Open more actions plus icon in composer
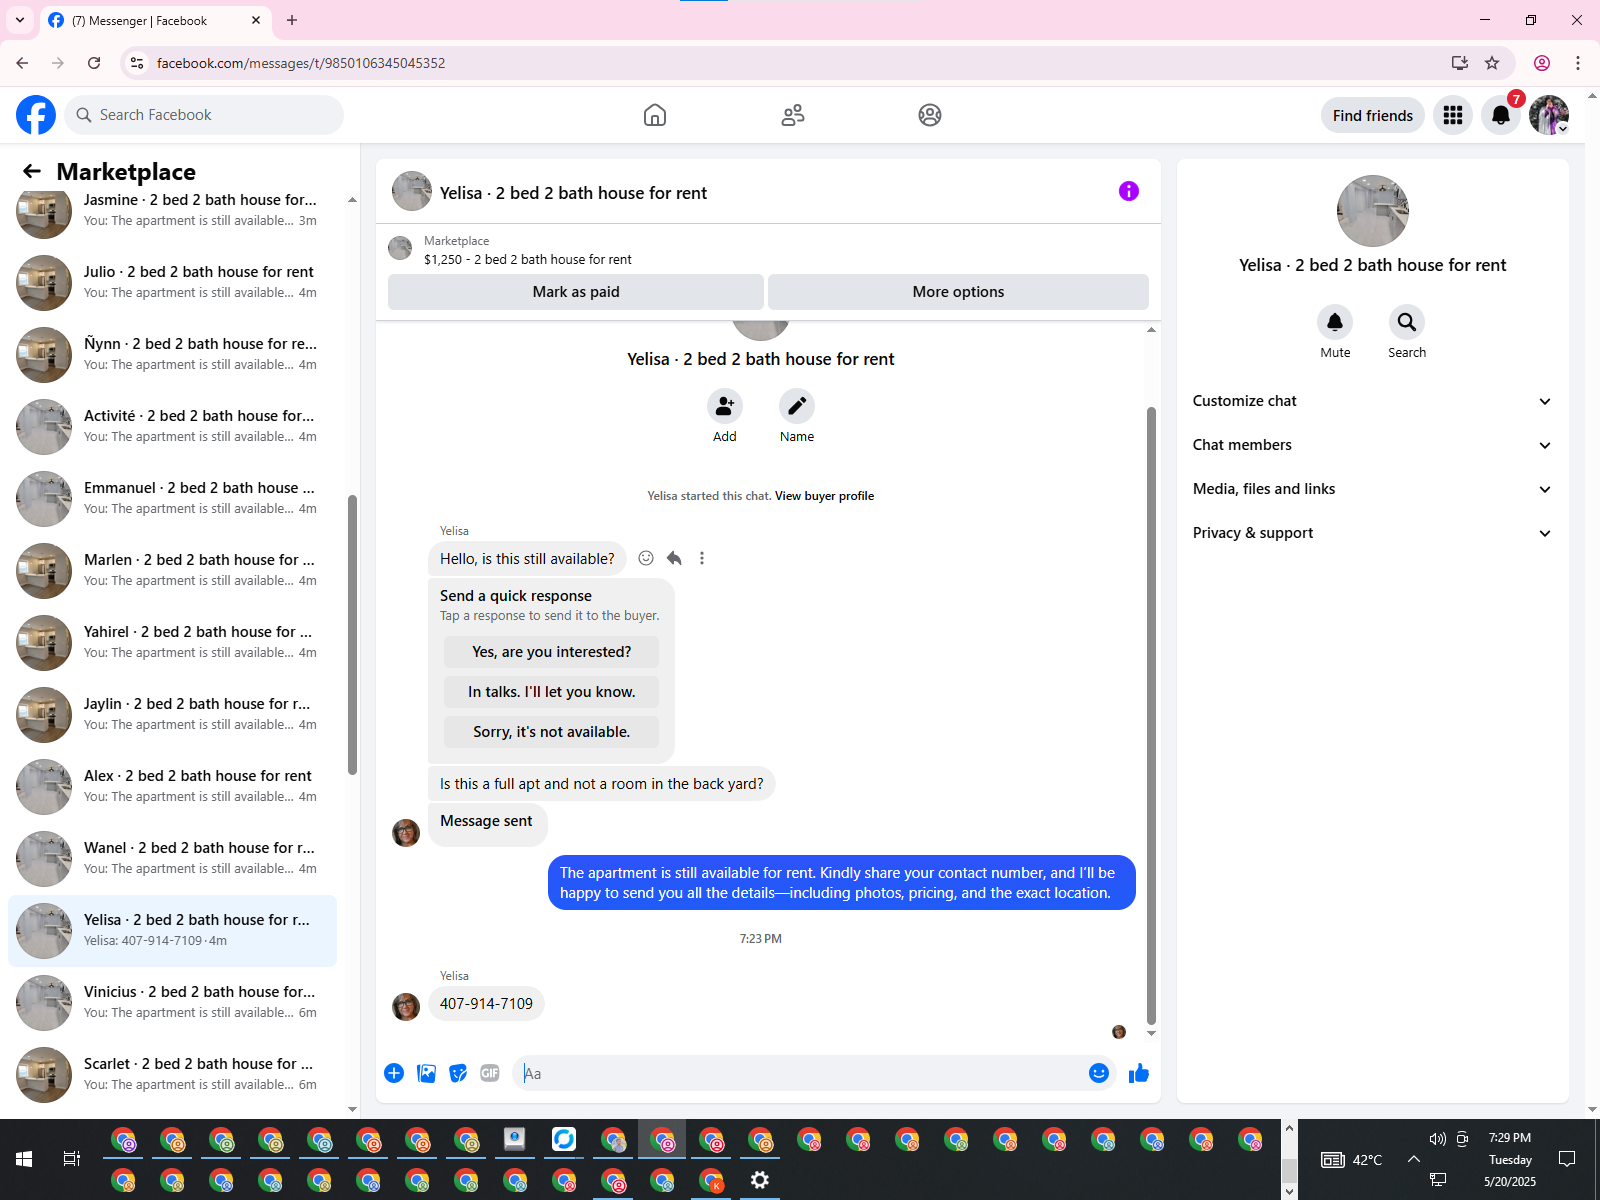Image resolution: width=1600 pixels, height=1200 pixels. click(x=394, y=1073)
